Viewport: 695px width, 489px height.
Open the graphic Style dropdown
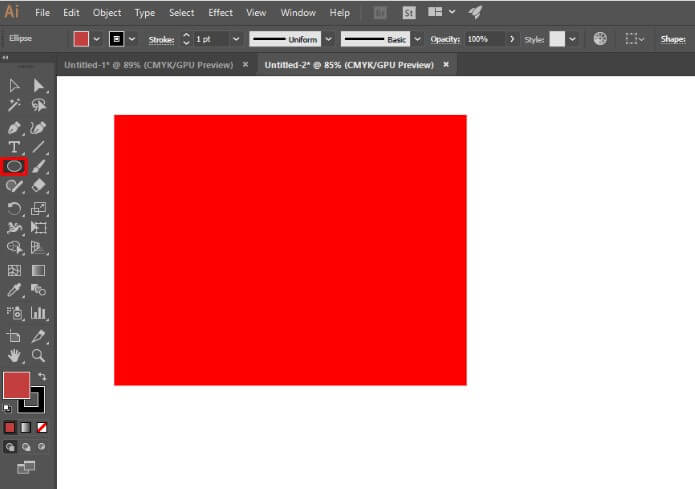tap(572, 39)
